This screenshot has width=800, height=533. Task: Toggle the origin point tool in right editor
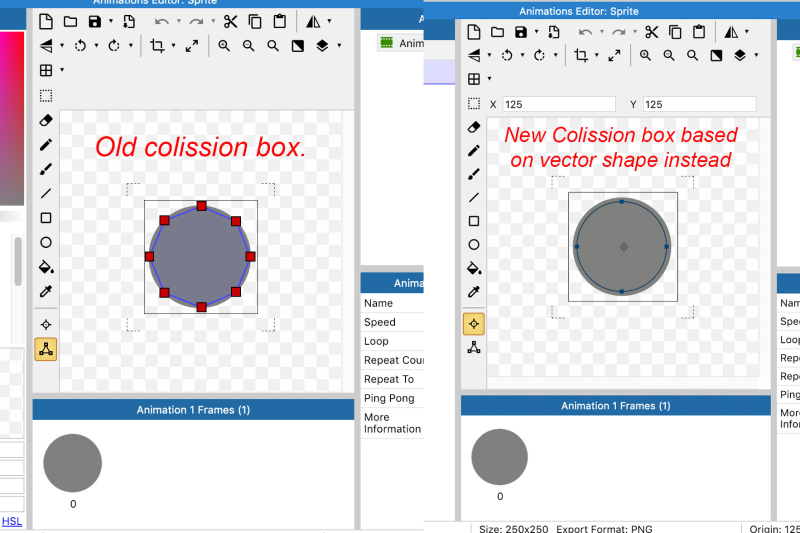[x=474, y=323]
